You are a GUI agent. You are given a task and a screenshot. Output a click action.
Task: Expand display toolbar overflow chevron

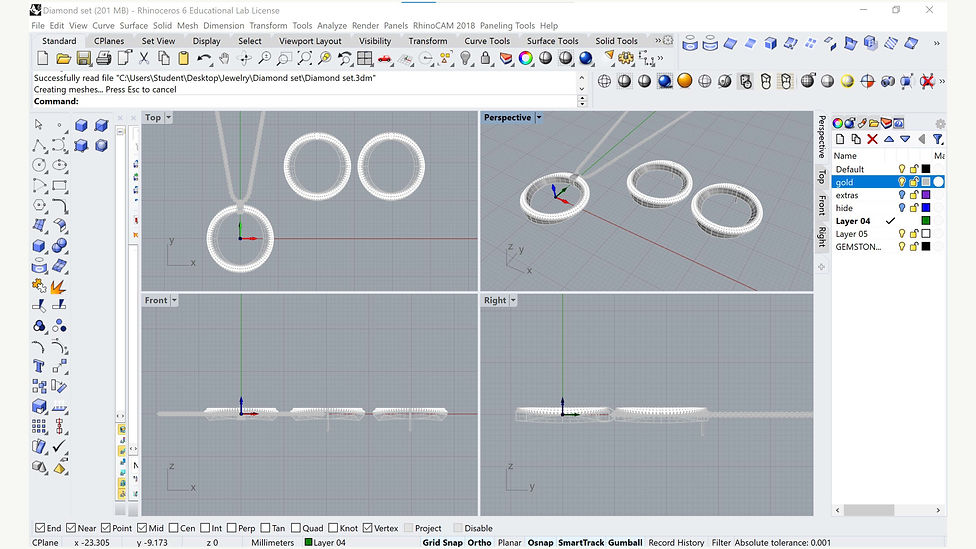click(x=942, y=81)
